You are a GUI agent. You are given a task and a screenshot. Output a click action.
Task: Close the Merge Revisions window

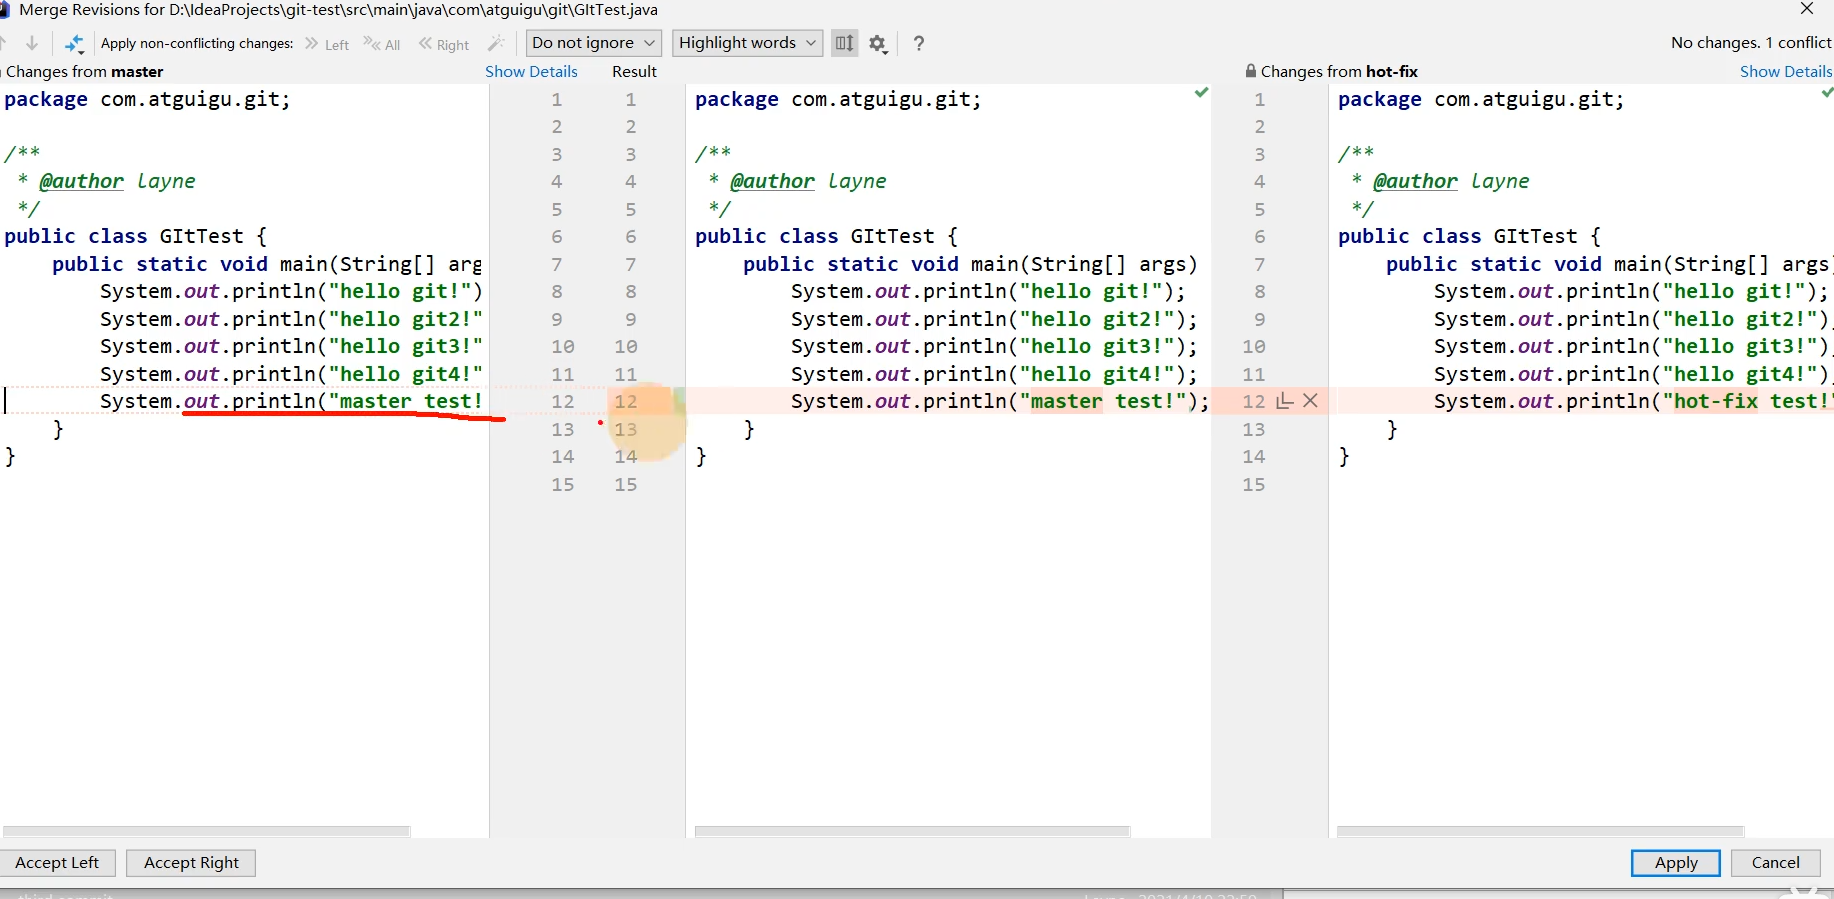(1807, 9)
